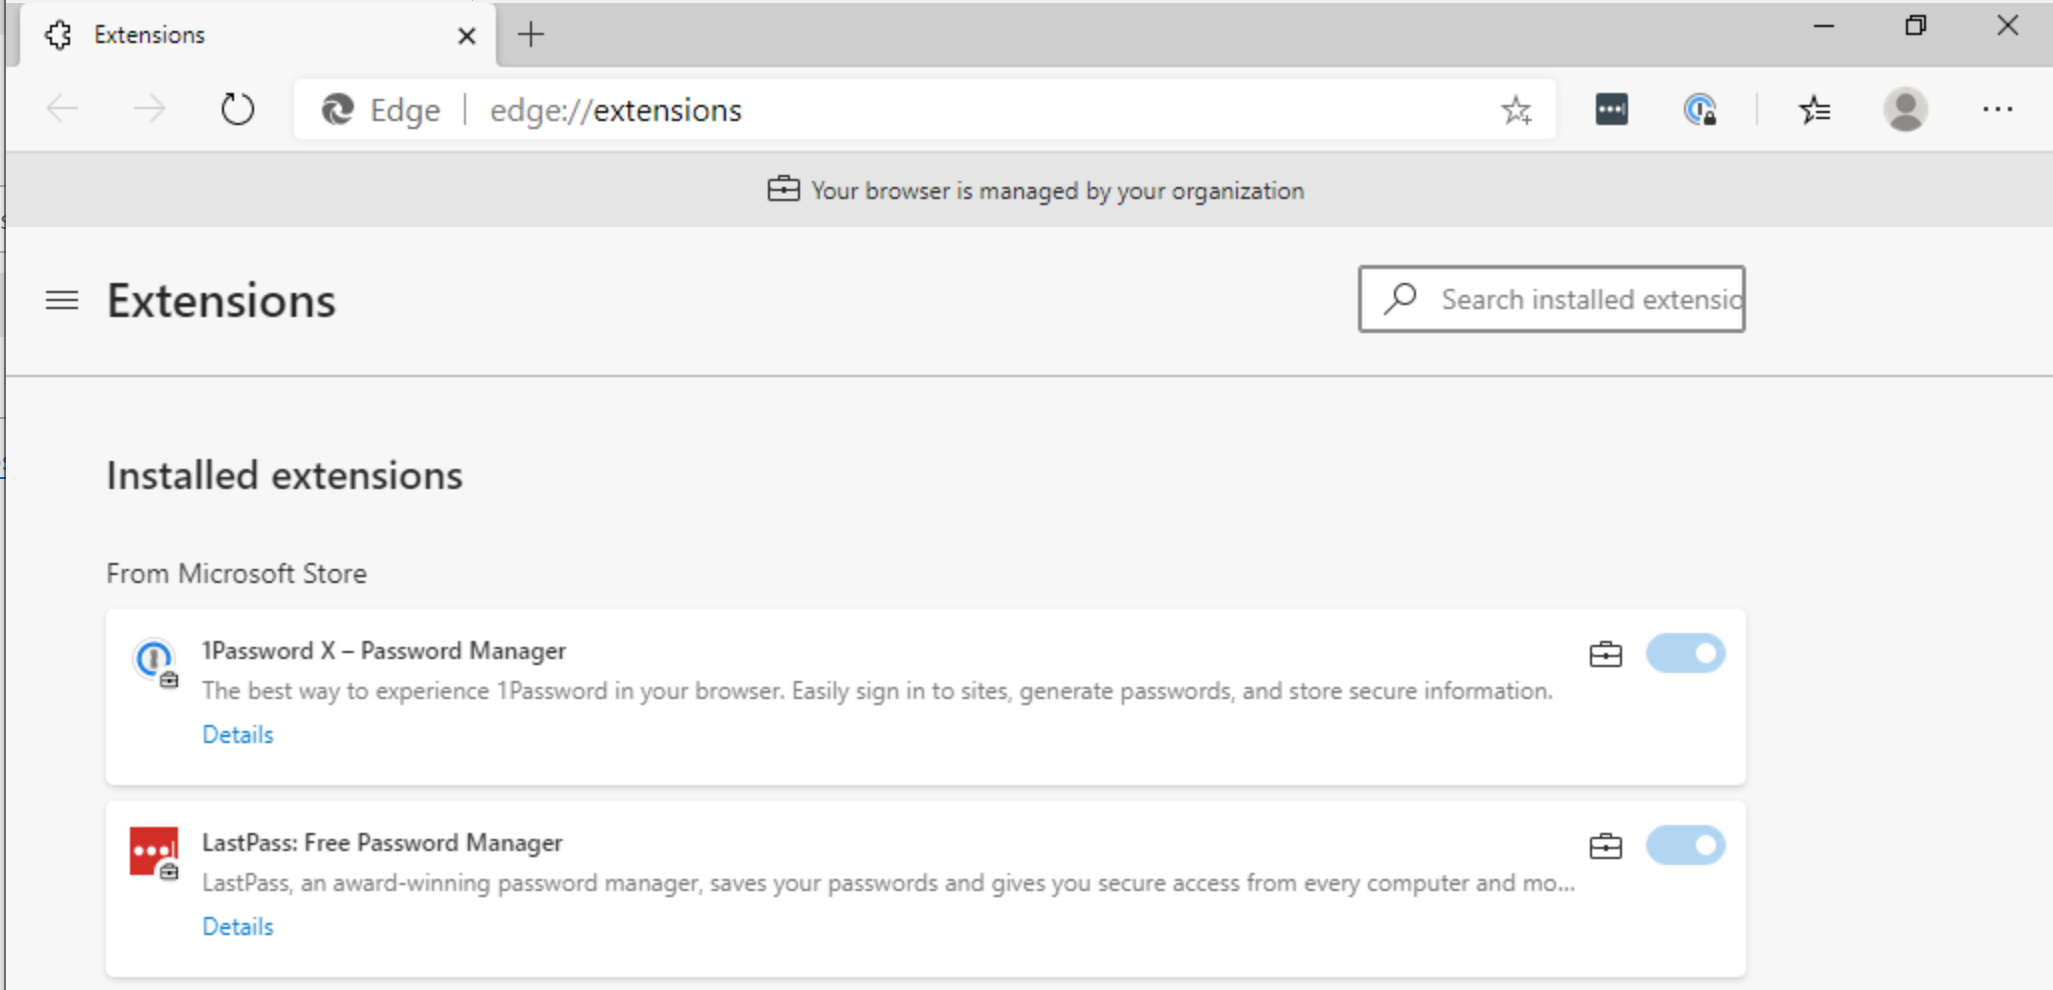Click the managed briefcase icon for 1Password X
The width and height of the screenshot is (2053, 990).
pos(1605,655)
